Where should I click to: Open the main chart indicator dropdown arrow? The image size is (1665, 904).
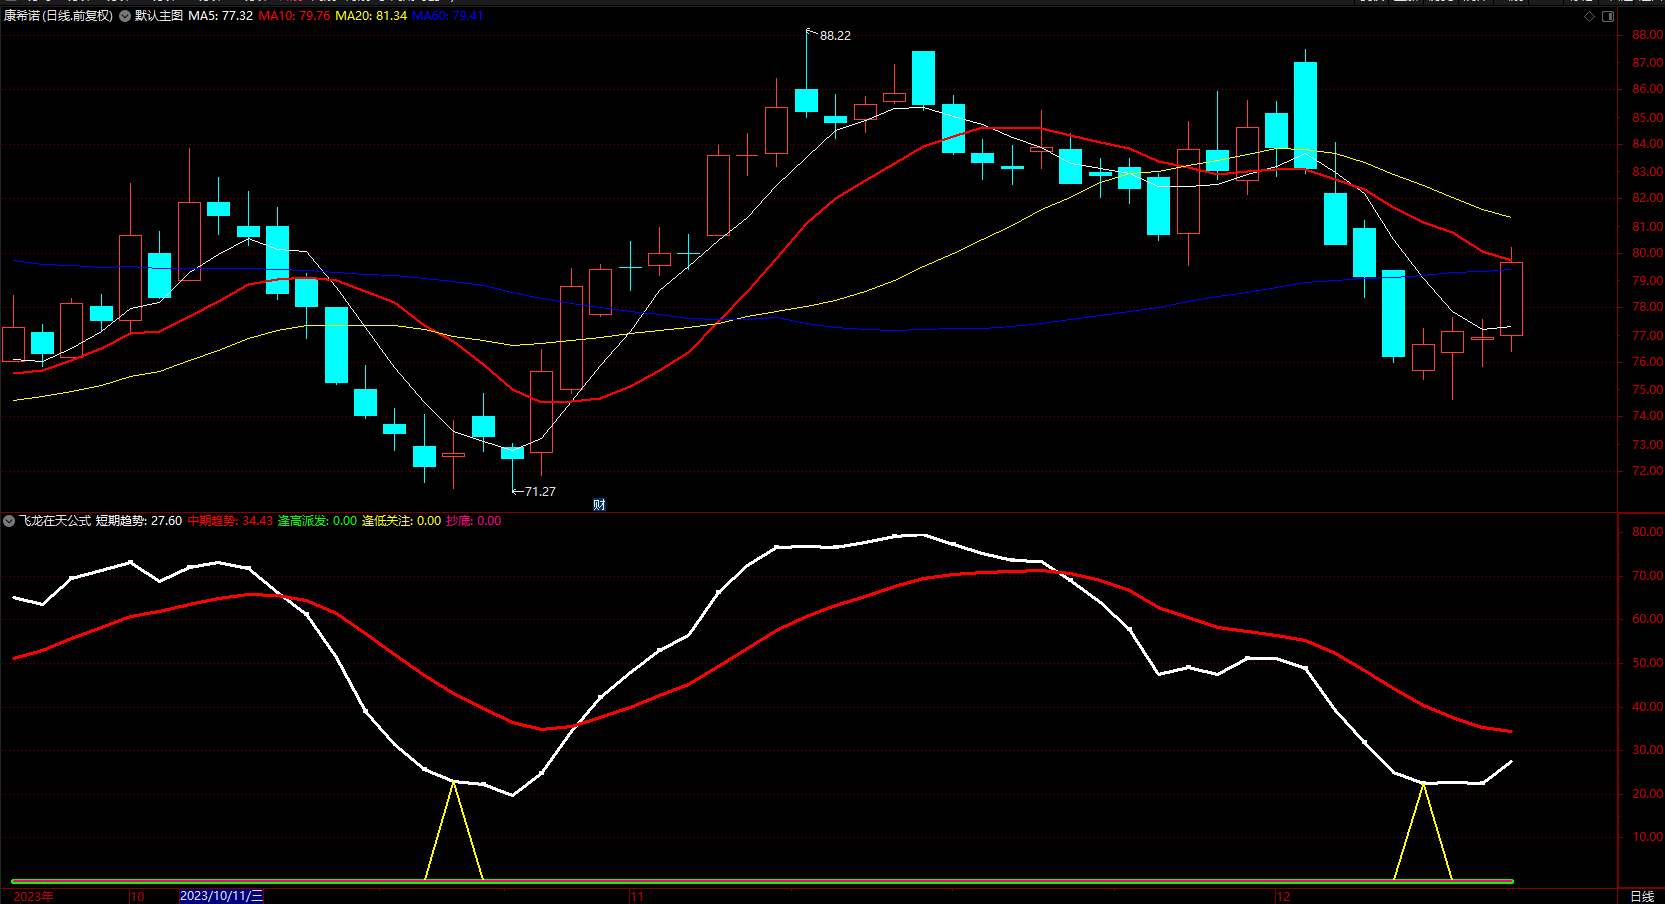click(125, 16)
